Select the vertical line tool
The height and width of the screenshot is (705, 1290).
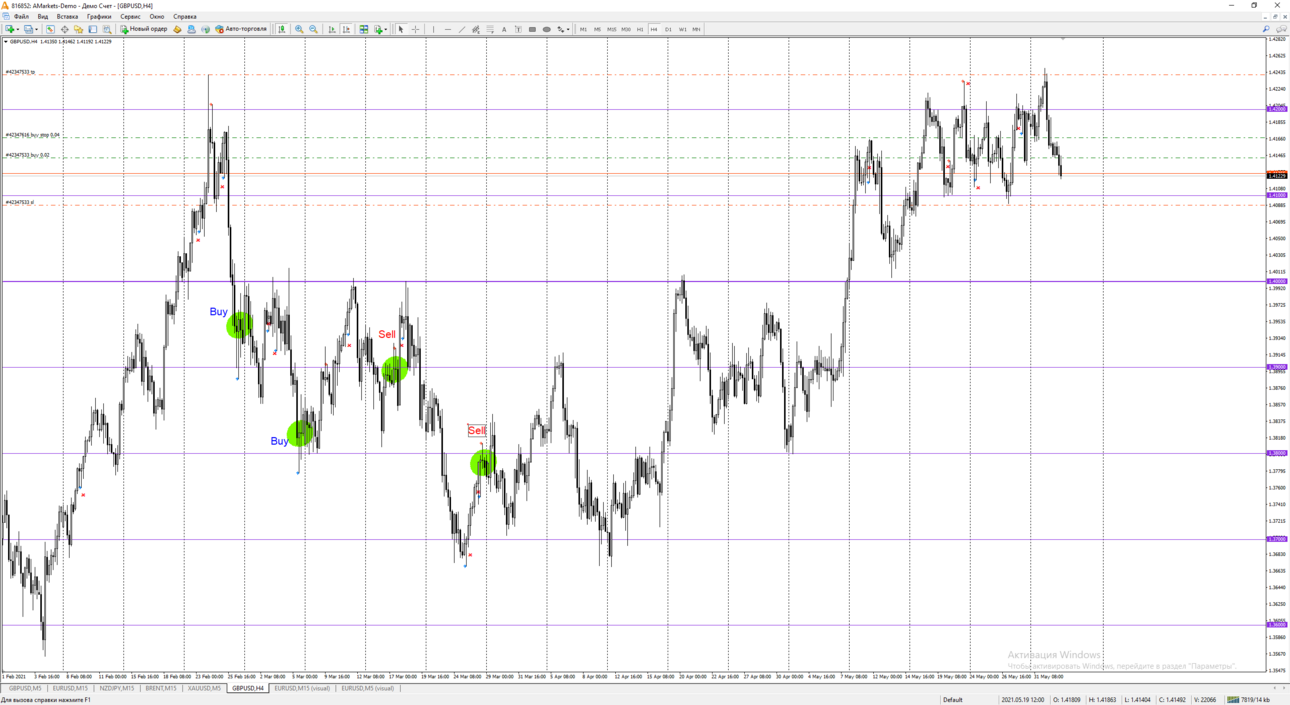[x=433, y=29]
